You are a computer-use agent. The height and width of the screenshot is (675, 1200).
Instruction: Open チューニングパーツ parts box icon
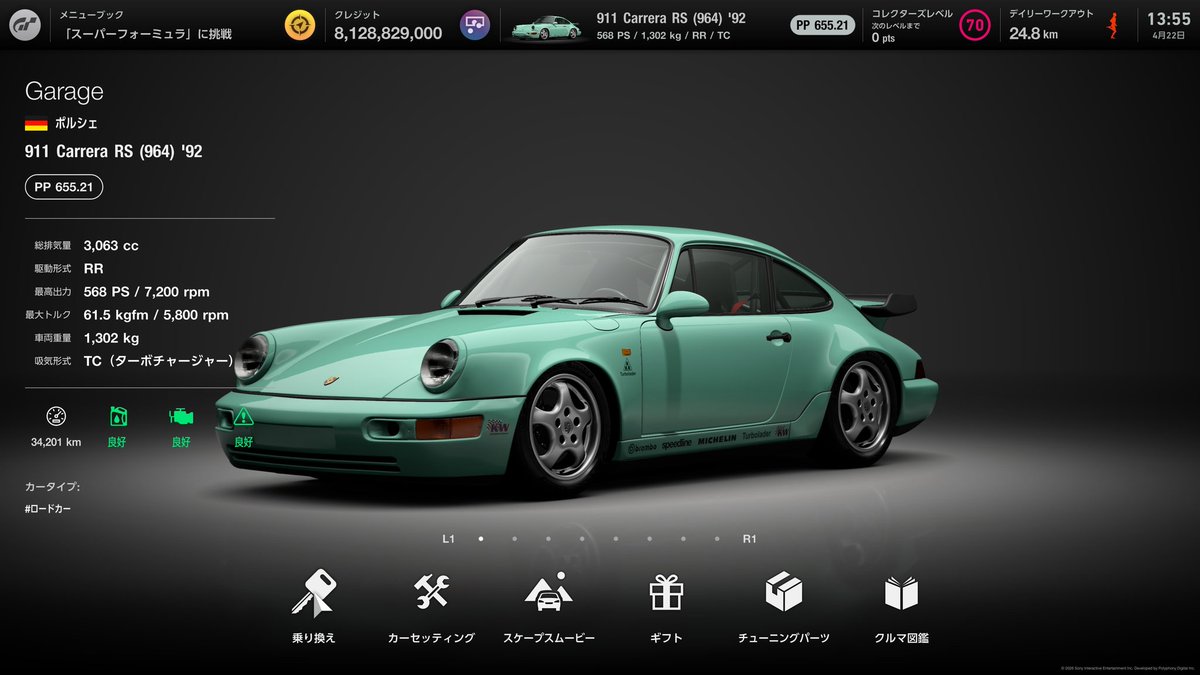tap(783, 592)
